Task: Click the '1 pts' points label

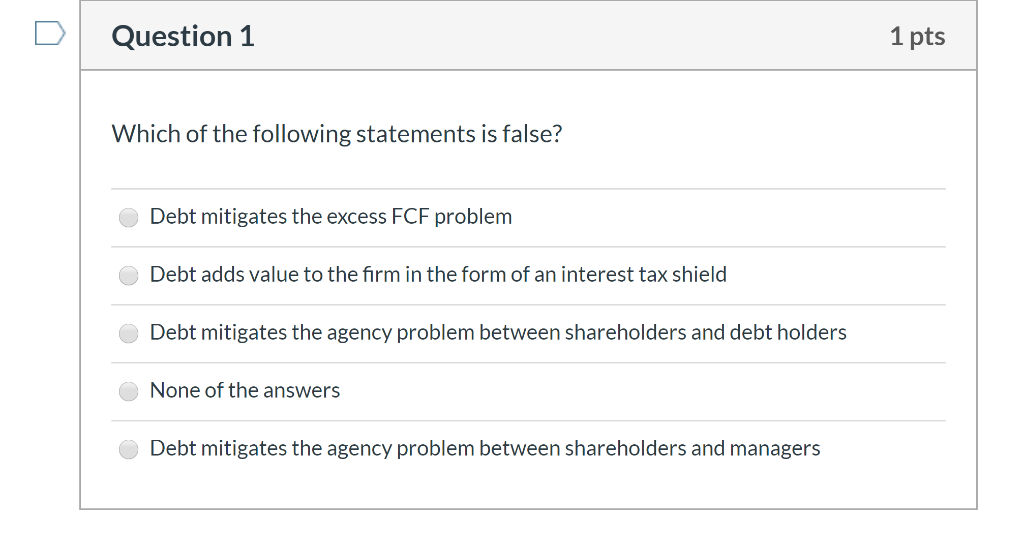Action: click(x=918, y=36)
